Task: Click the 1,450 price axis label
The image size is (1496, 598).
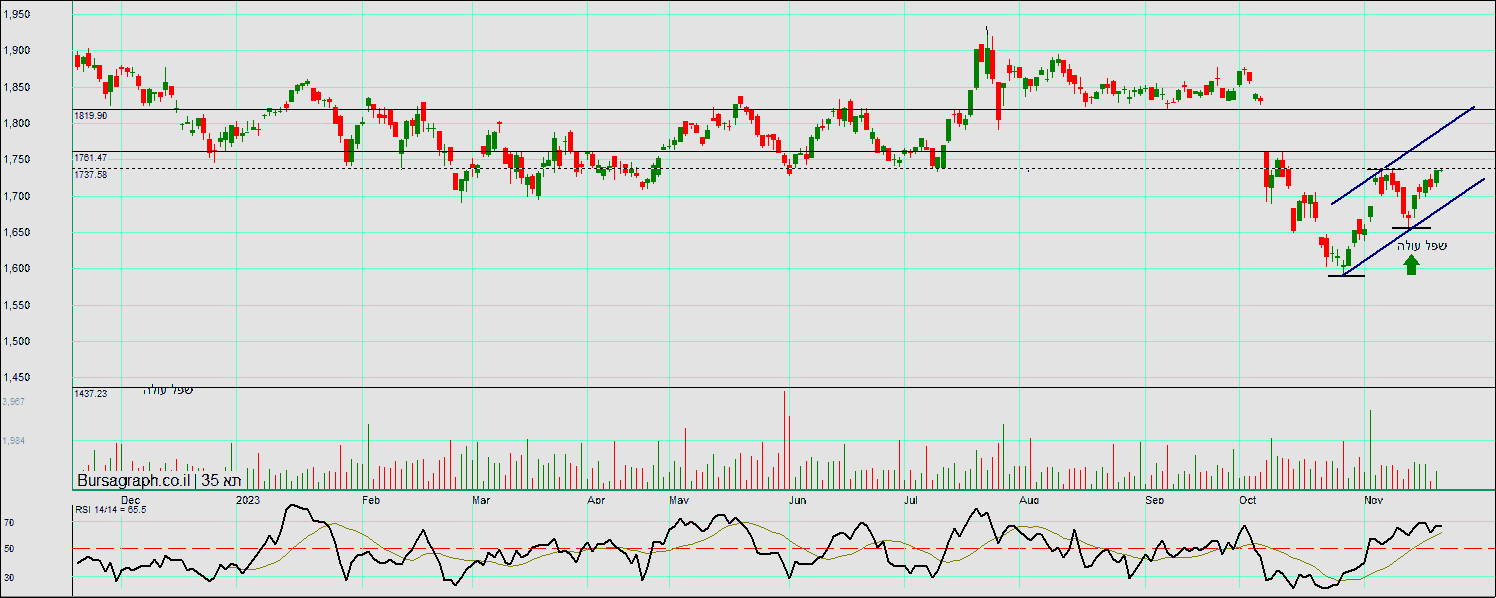Action: pos(15,378)
